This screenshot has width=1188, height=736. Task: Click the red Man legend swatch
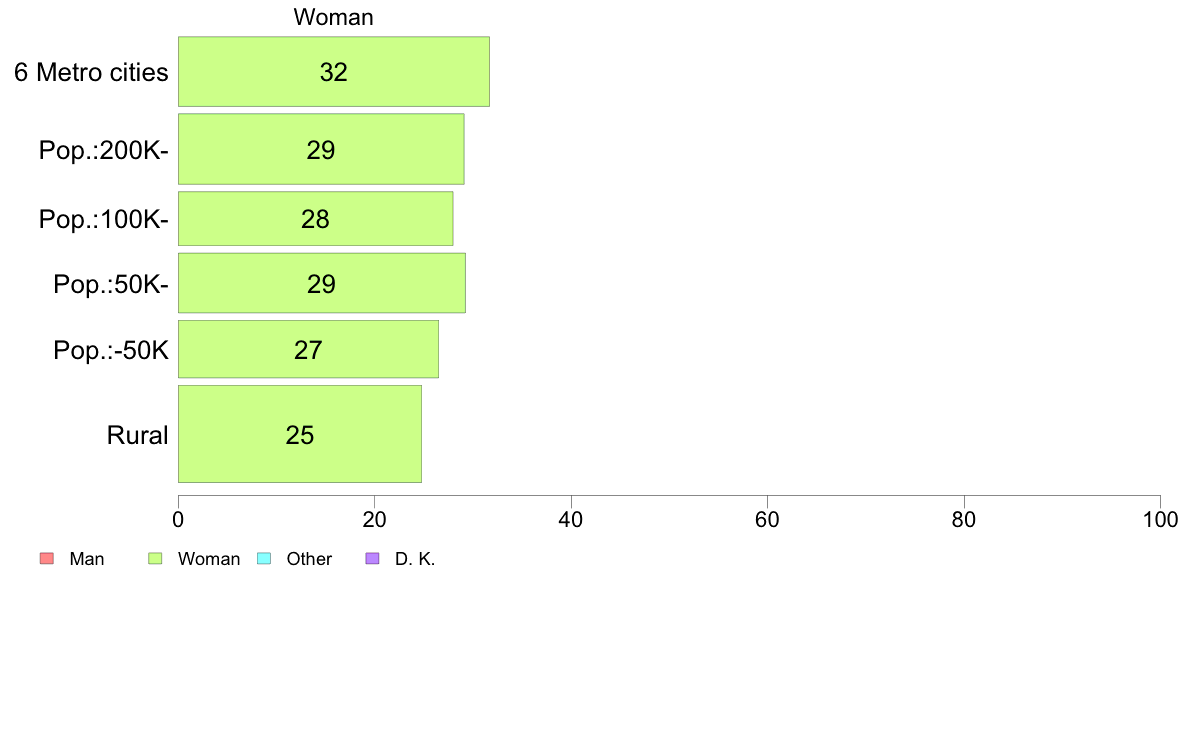47,559
